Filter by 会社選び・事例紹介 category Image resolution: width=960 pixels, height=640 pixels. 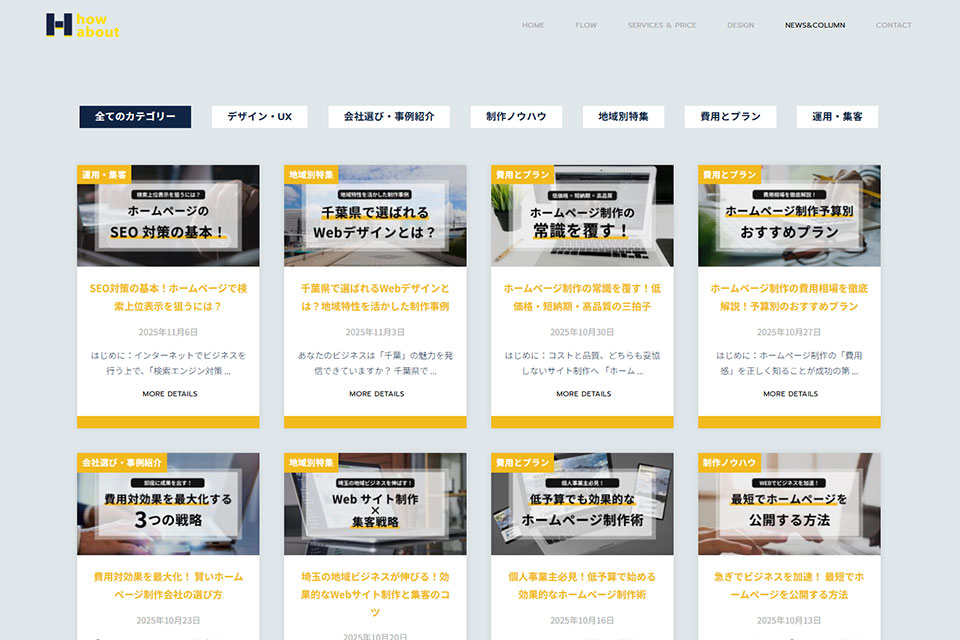(x=389, y=117)
